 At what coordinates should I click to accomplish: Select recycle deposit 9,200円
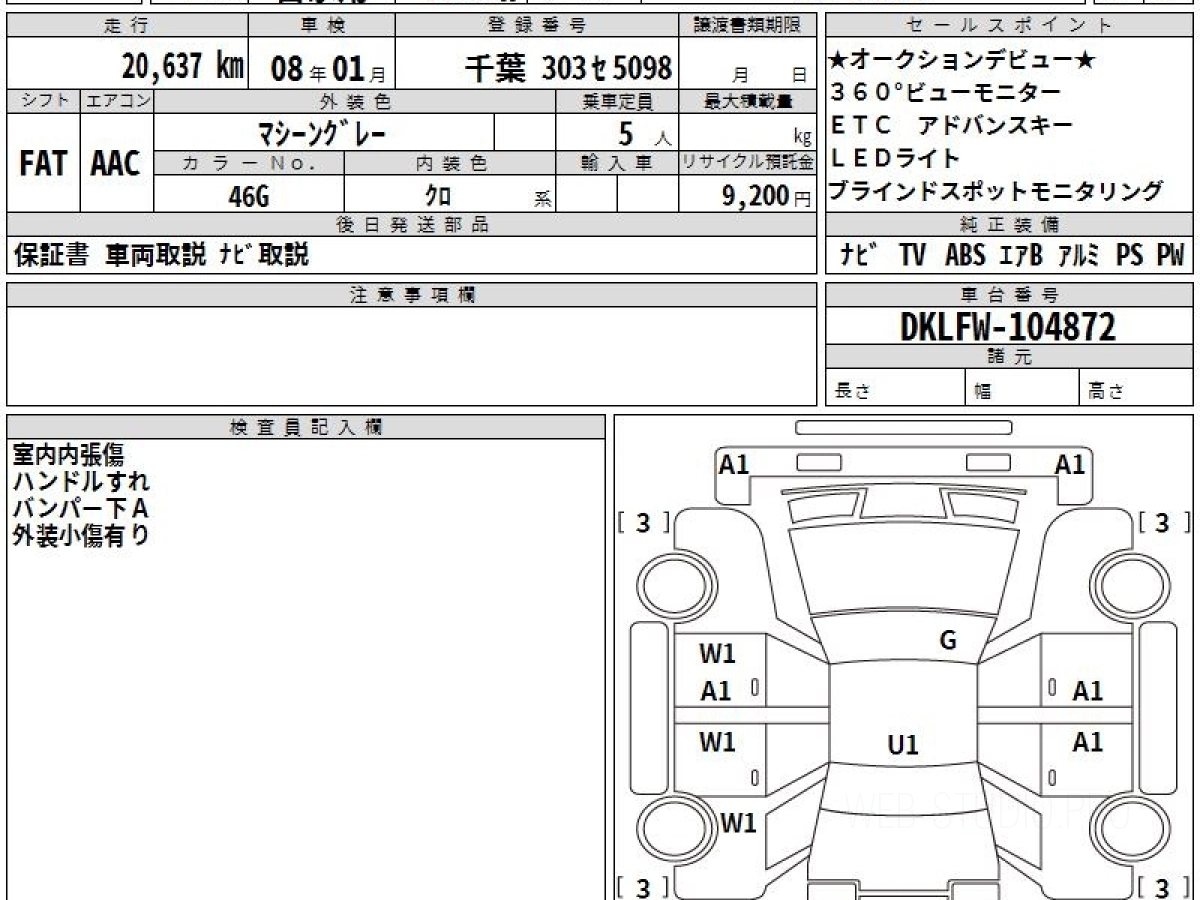click(x=766, y=196)
